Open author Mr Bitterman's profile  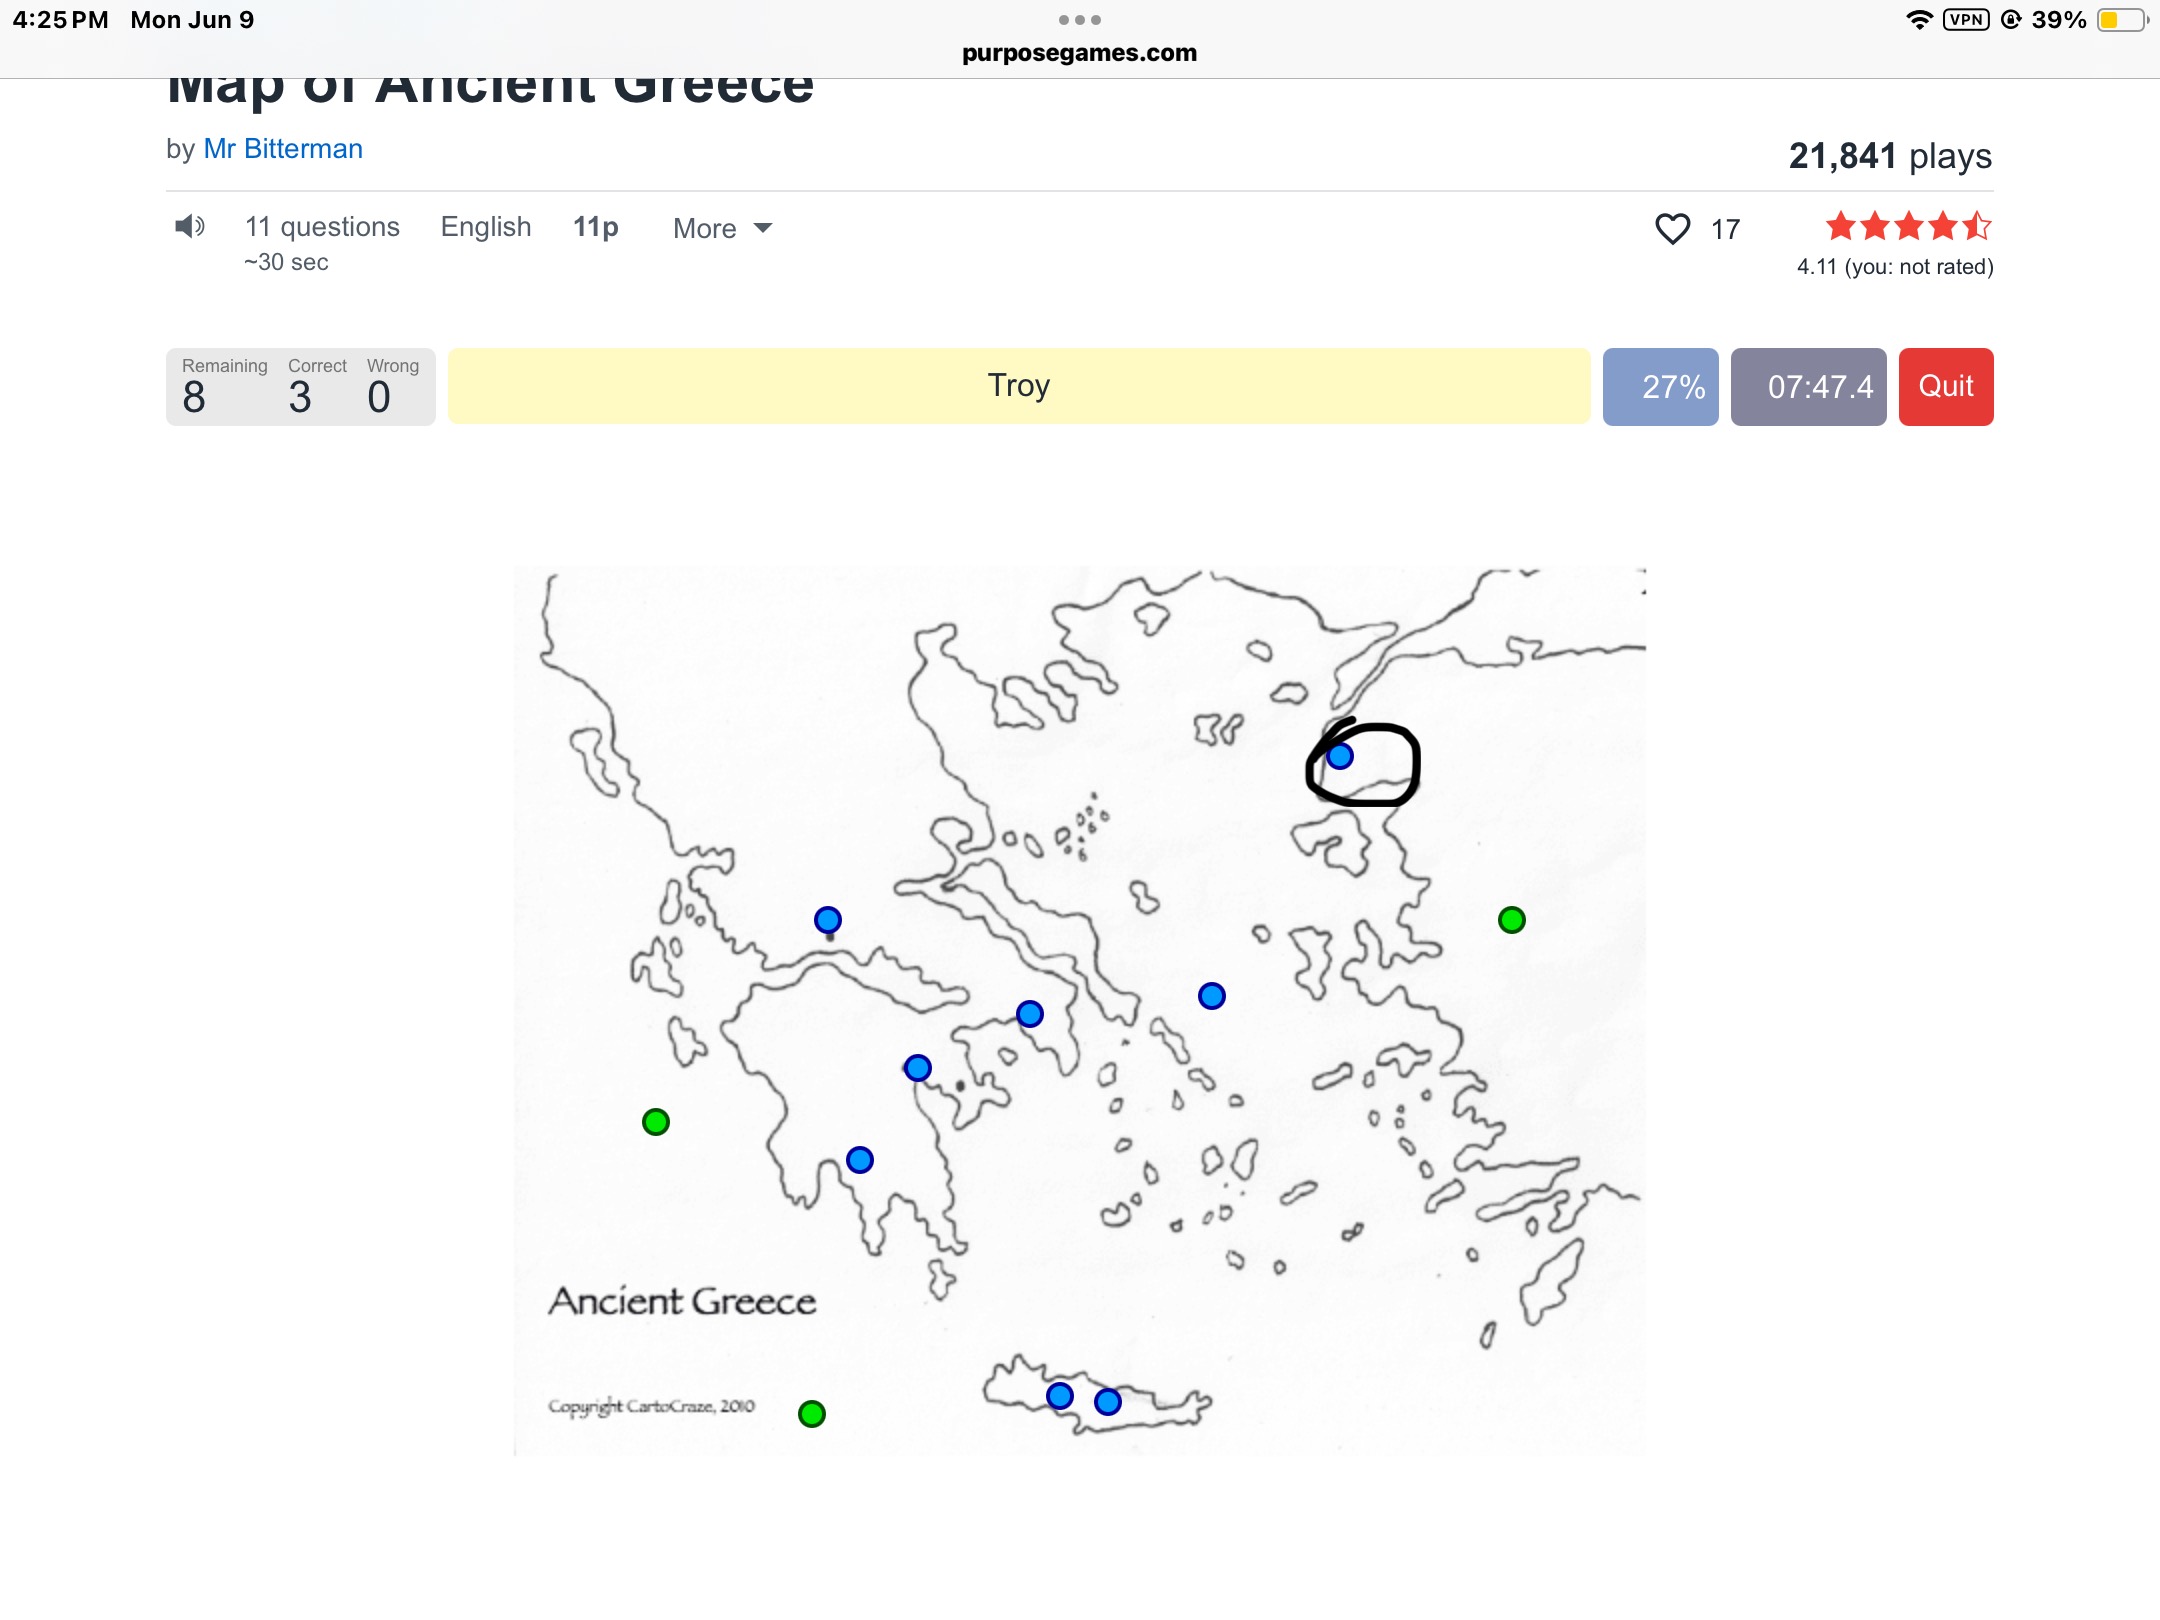[283, 149]
